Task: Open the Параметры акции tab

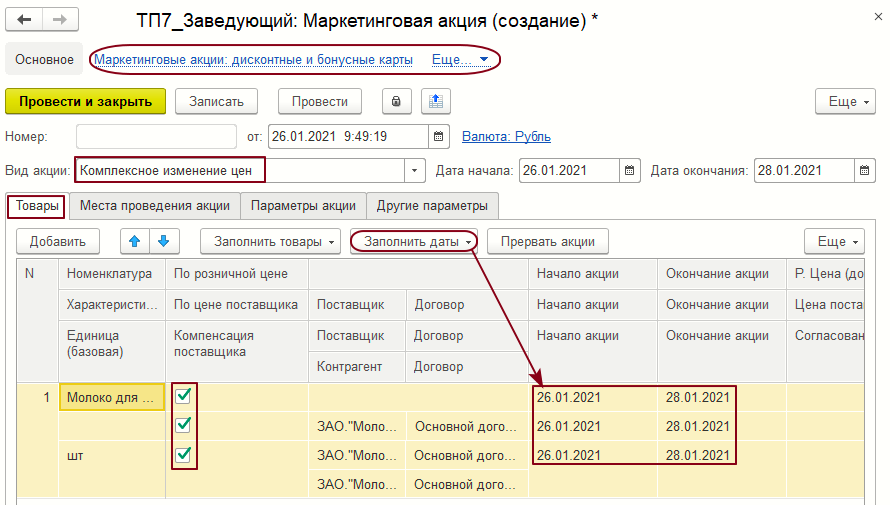Action: (x=303, y=206)
